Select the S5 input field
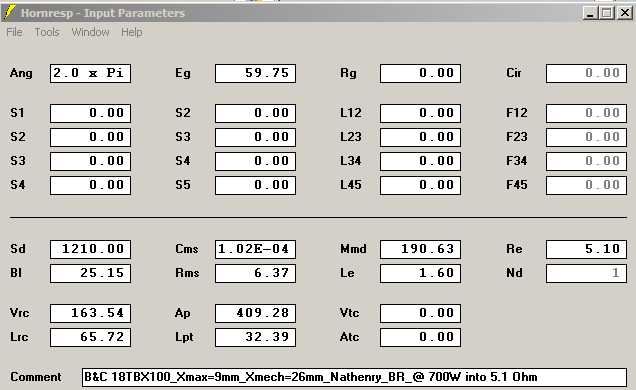This screenshot has width=636, height=390. 256,185
